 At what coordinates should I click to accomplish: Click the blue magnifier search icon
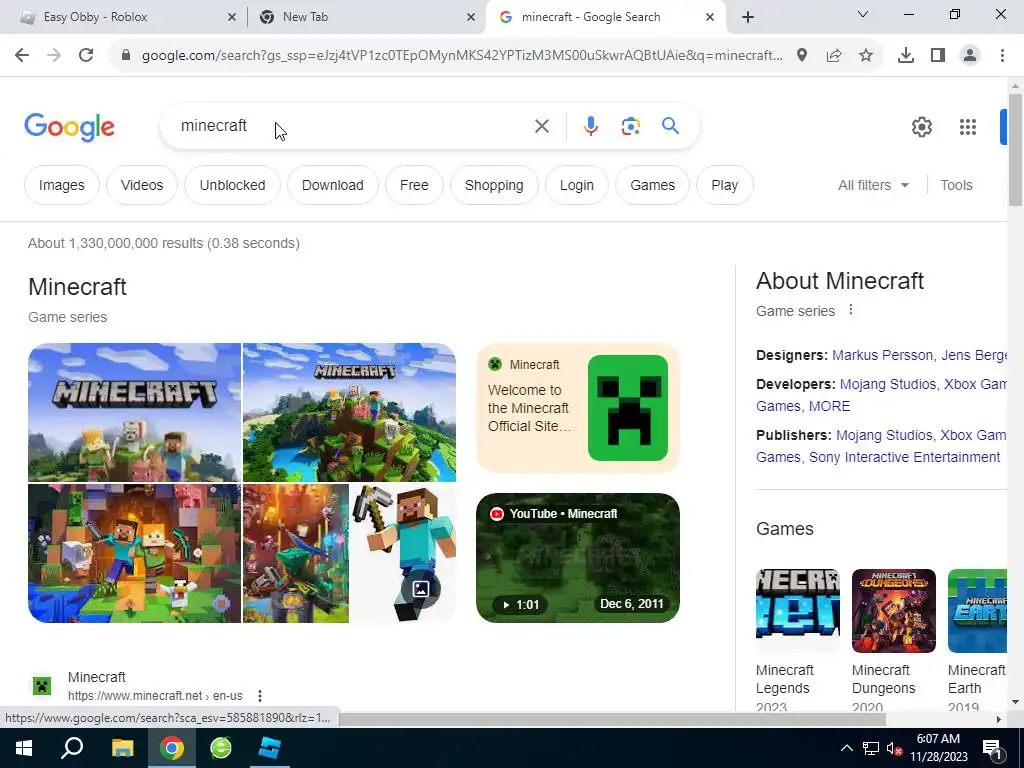670,125
